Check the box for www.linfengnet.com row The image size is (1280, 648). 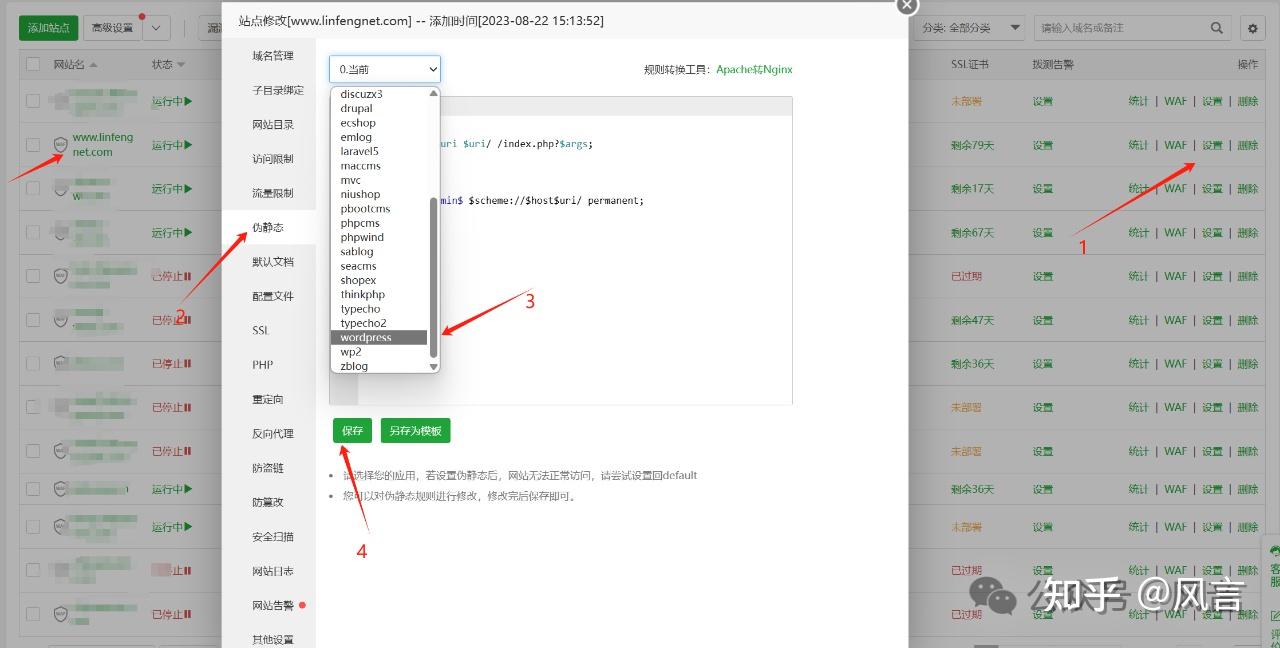pos(33,145)
